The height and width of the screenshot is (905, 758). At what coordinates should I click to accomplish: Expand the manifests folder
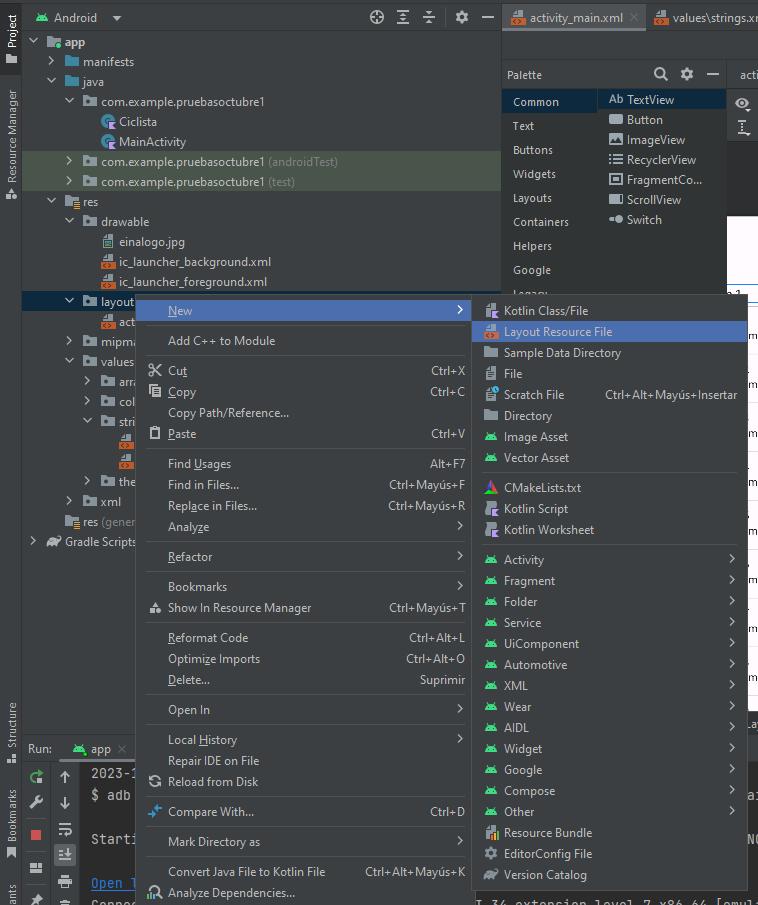coord(51,62)
